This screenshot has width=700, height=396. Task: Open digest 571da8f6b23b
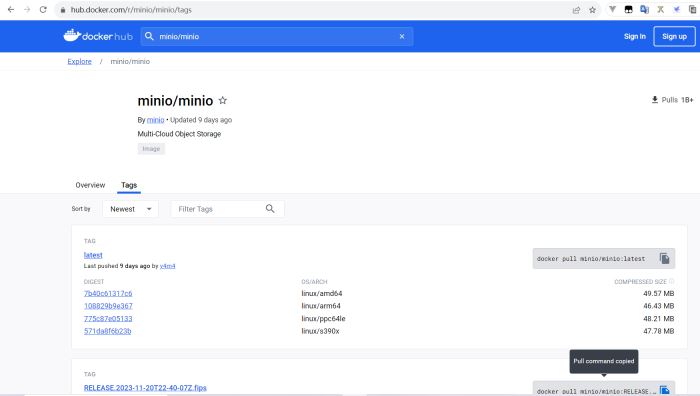pyautogui.click(x=108, y=331)
